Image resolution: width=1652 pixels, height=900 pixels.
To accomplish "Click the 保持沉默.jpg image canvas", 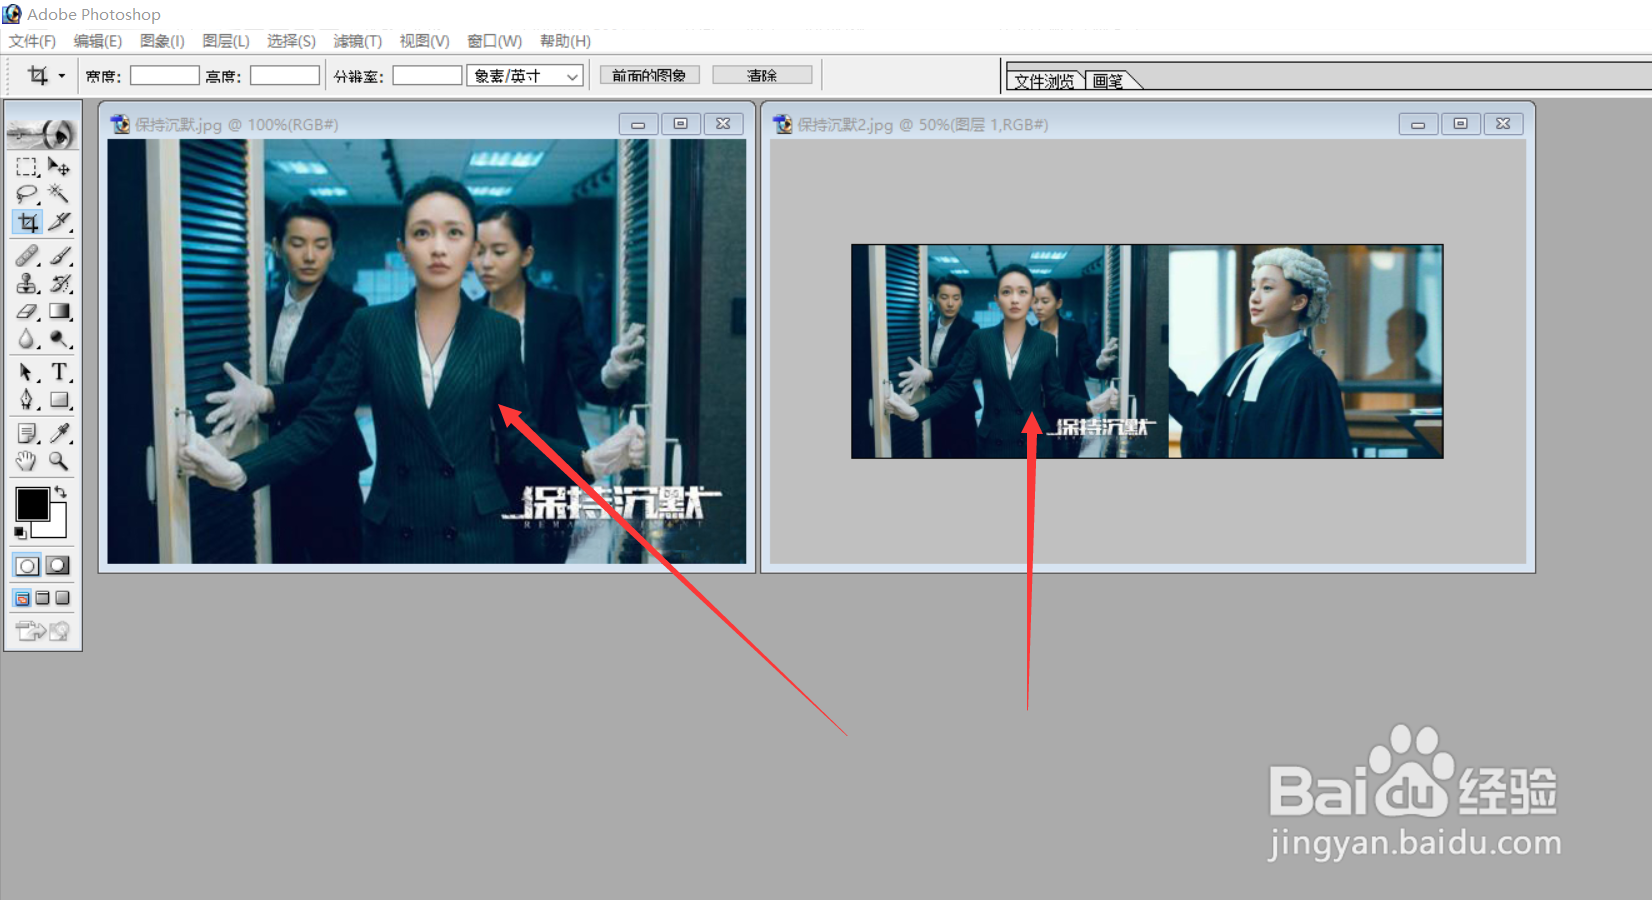I will click(427, 351).
